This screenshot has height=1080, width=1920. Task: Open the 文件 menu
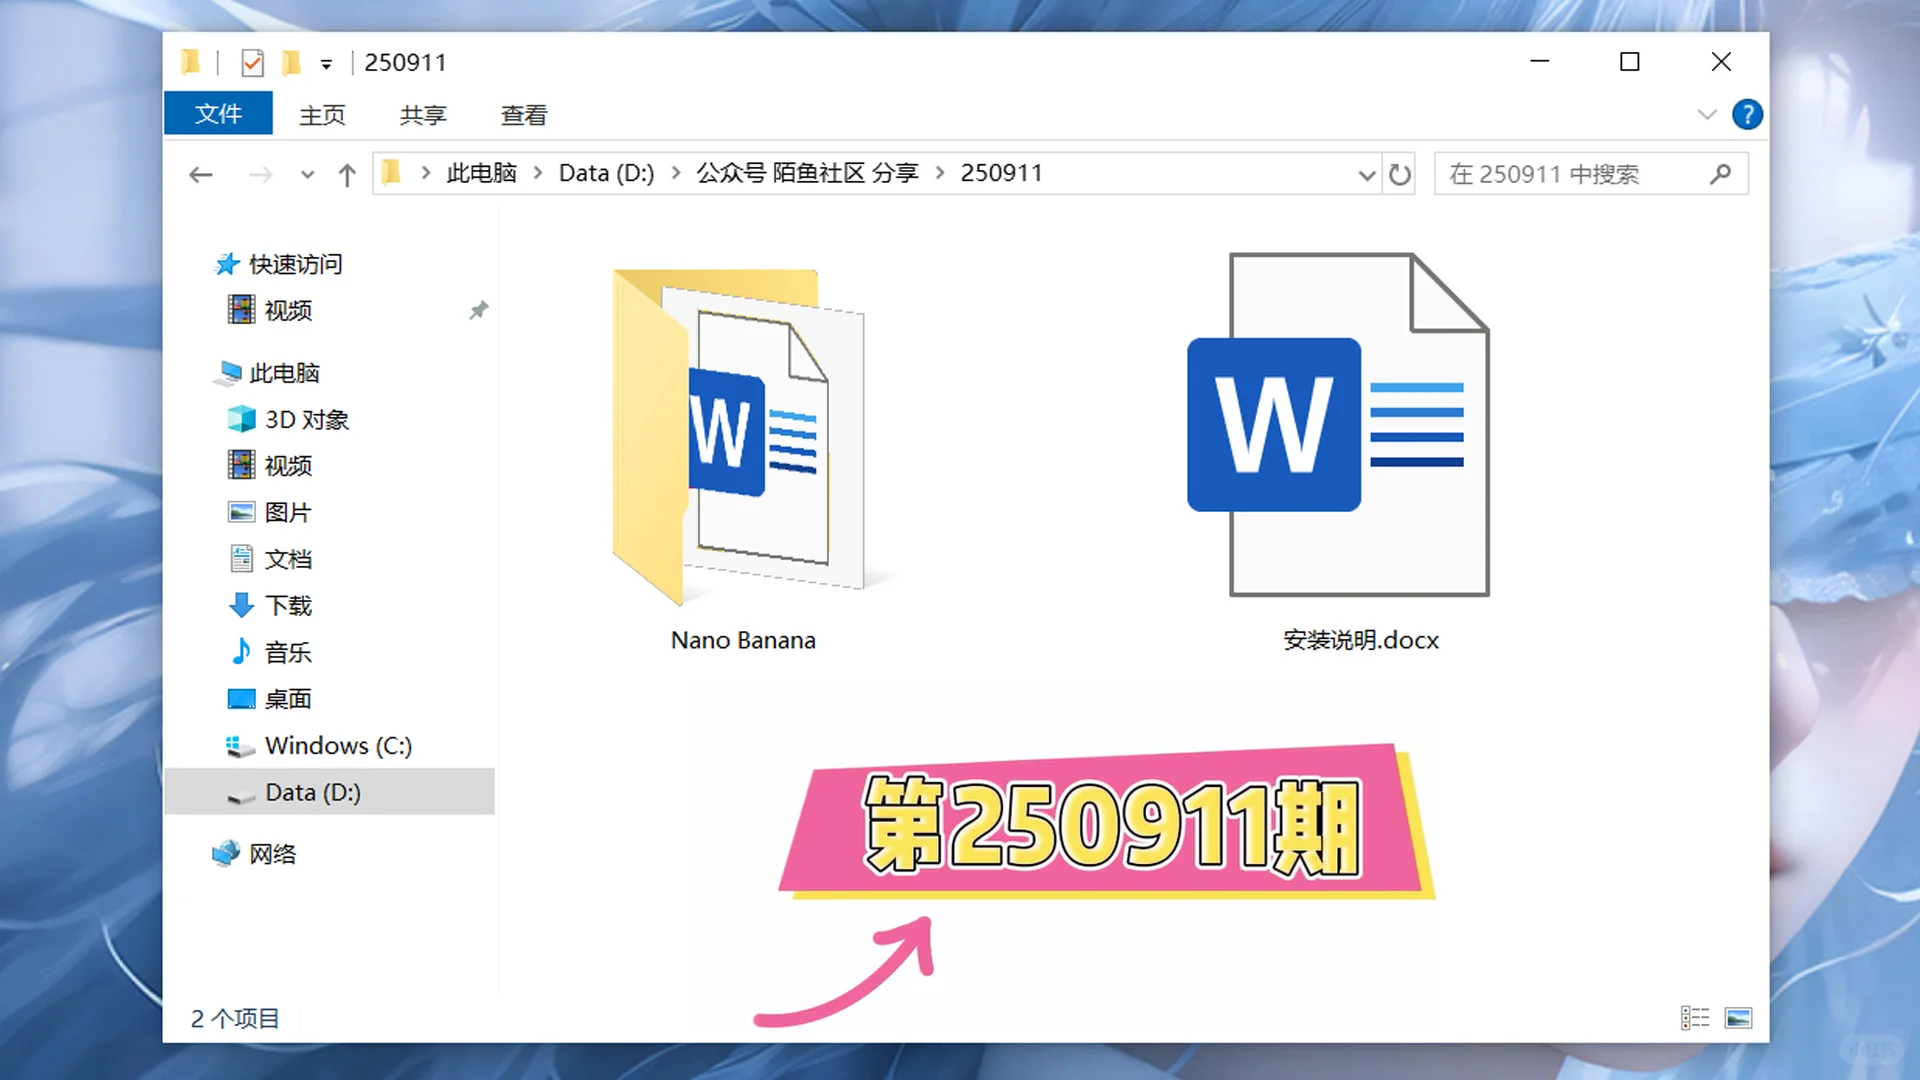click(217, 113)
